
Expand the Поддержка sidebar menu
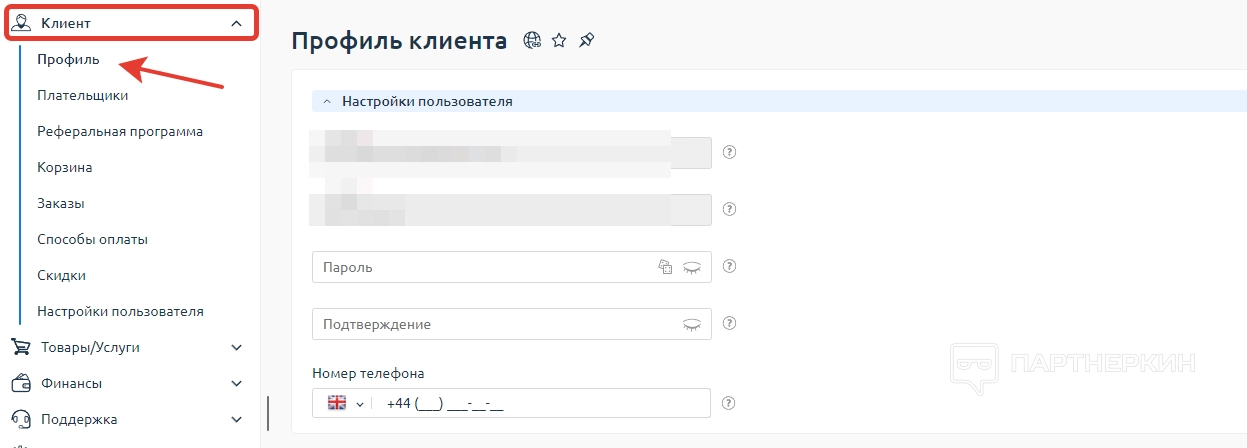coord(236,419)
